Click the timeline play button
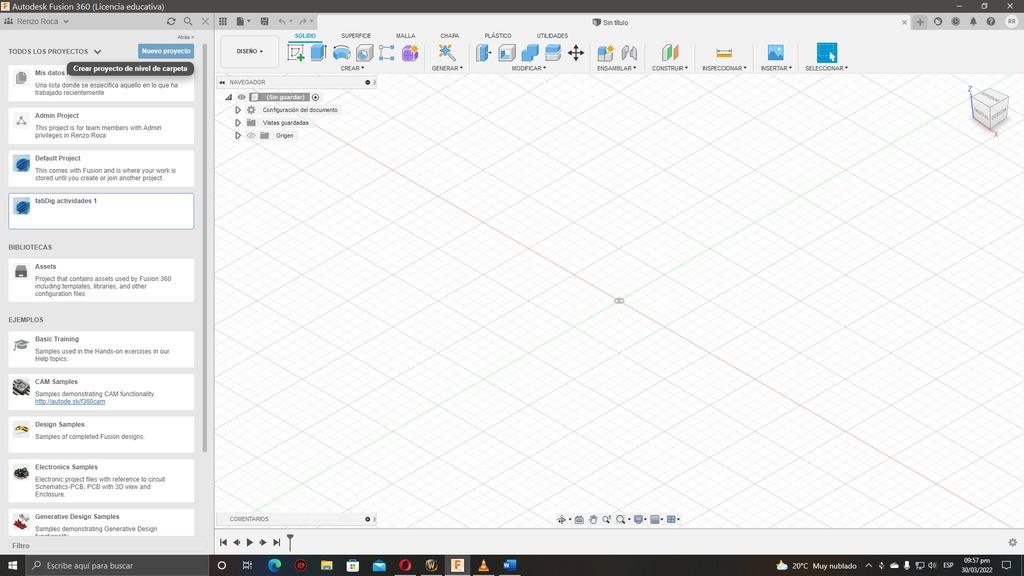 pyautogui.click(x=249, y=542)
